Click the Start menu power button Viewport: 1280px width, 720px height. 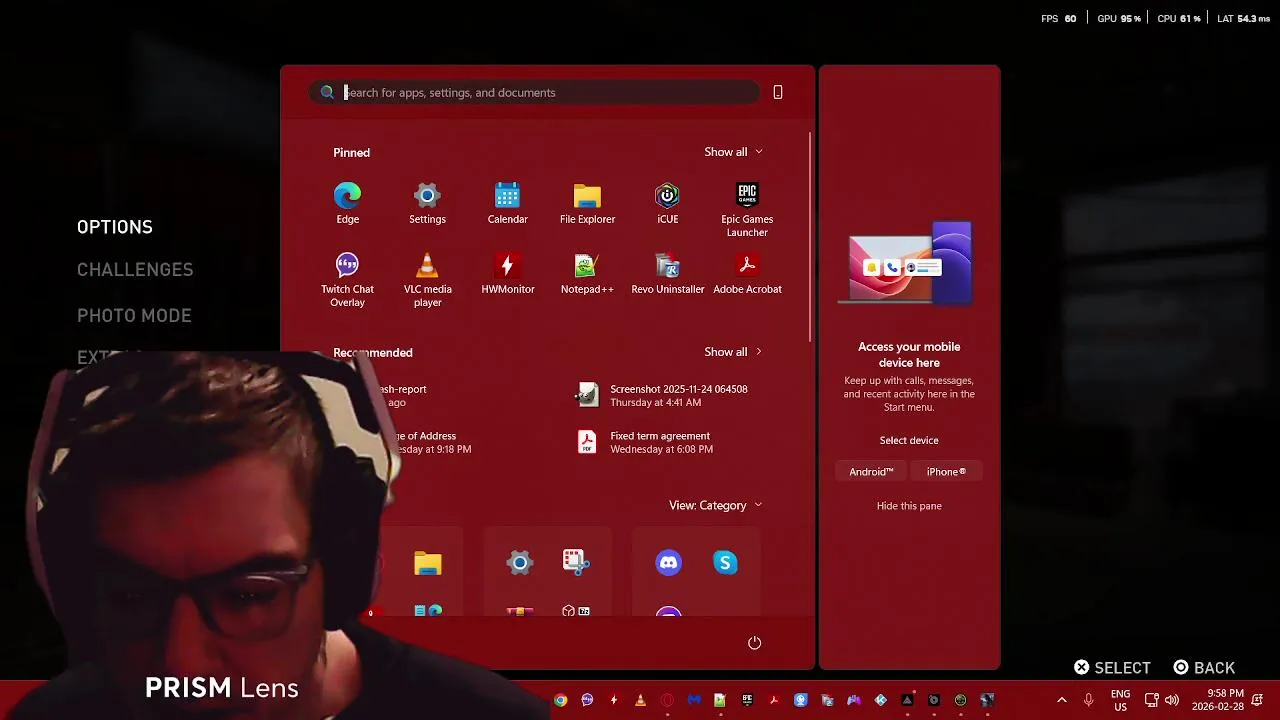(754, 643)
